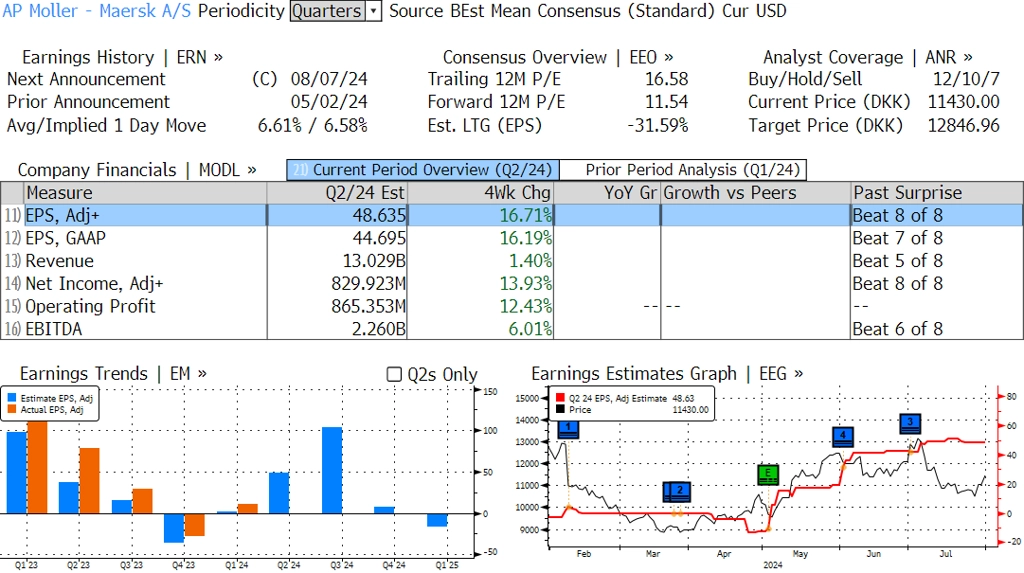Click Trailing 12M P/E value 16.58

click(x=667, y=79)
